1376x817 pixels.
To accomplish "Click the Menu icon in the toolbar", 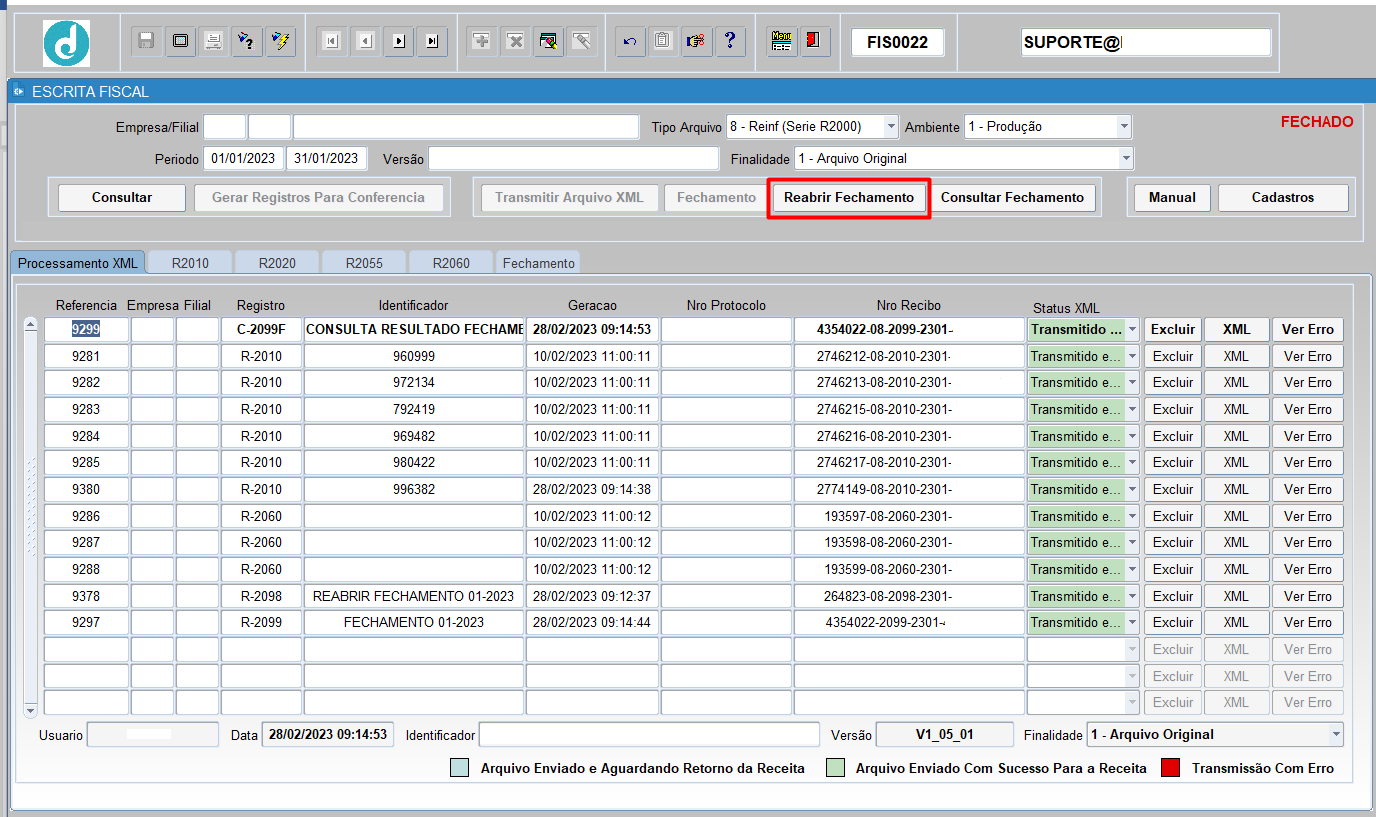I will pyautogui.click(x=782, y=42).
